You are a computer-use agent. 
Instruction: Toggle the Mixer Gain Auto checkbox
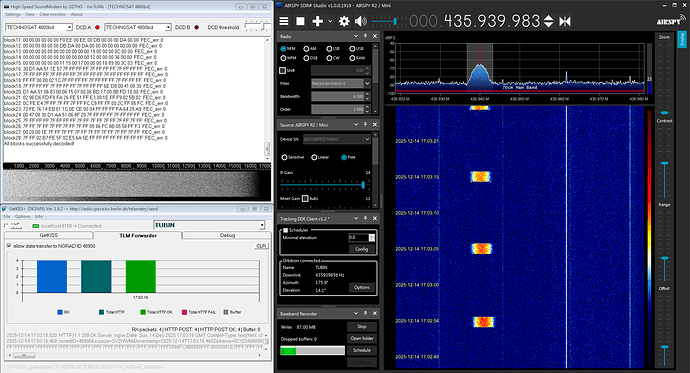[305, 198]
